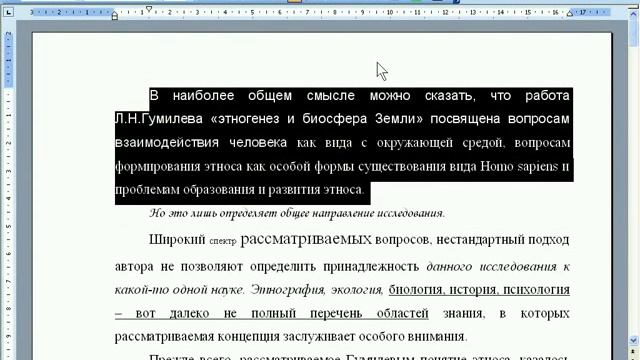The width and height of the screenshot is (640, 360).
Task: Click the word "посвящена" in selection
Action: tap(465, 119)
